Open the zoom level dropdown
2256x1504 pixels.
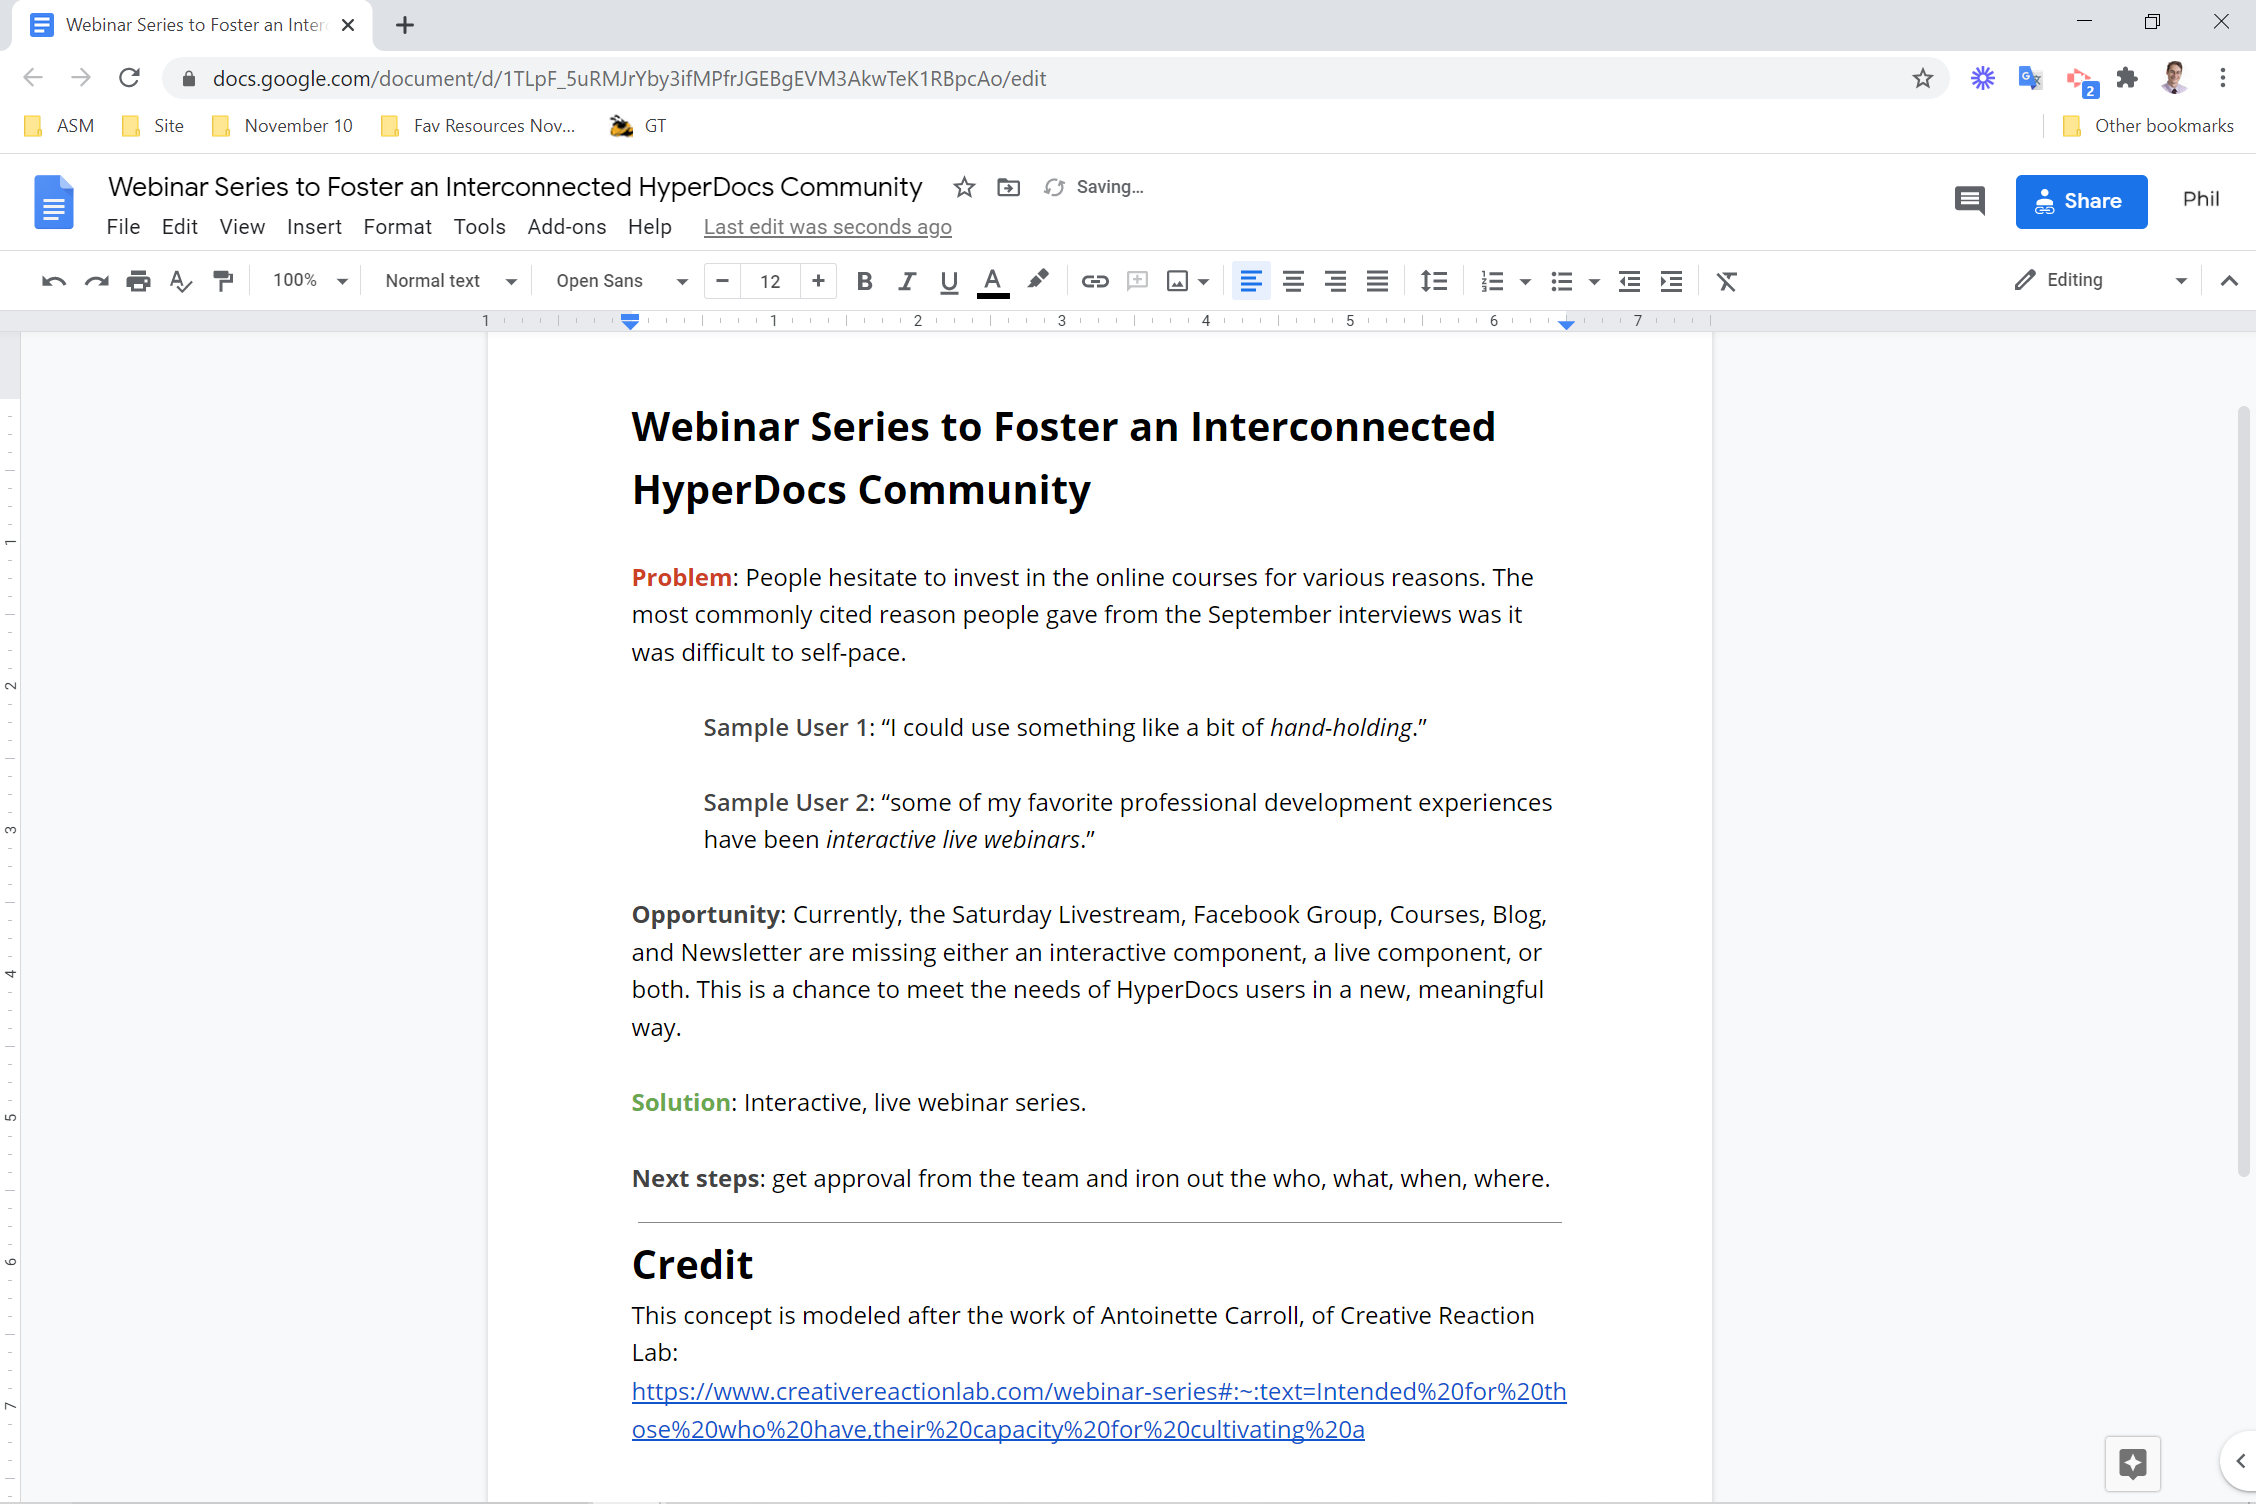click(x=307, y=281)
